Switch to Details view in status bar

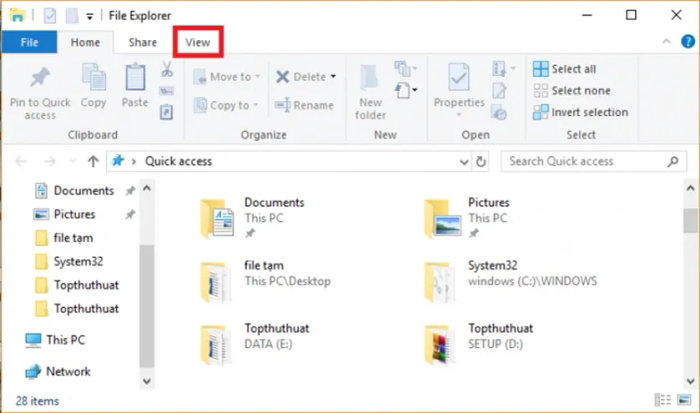click(x=662, y=400)
